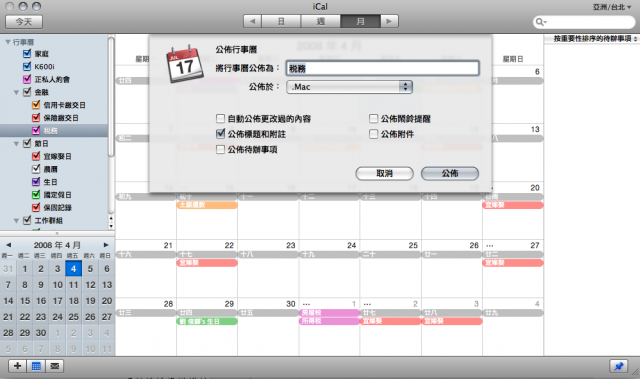The image size is (640, 379).
Task: Click the 將行事曆公佈為 name field
Action: point(382,68)
